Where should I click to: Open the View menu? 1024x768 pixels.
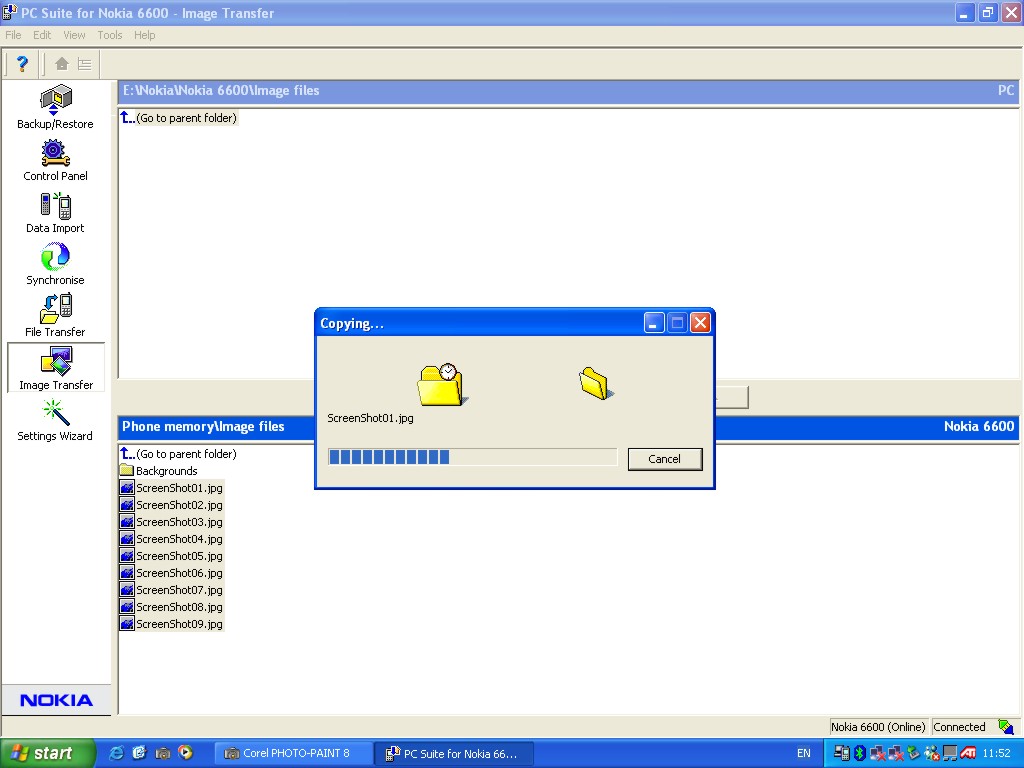pos(74,35)
